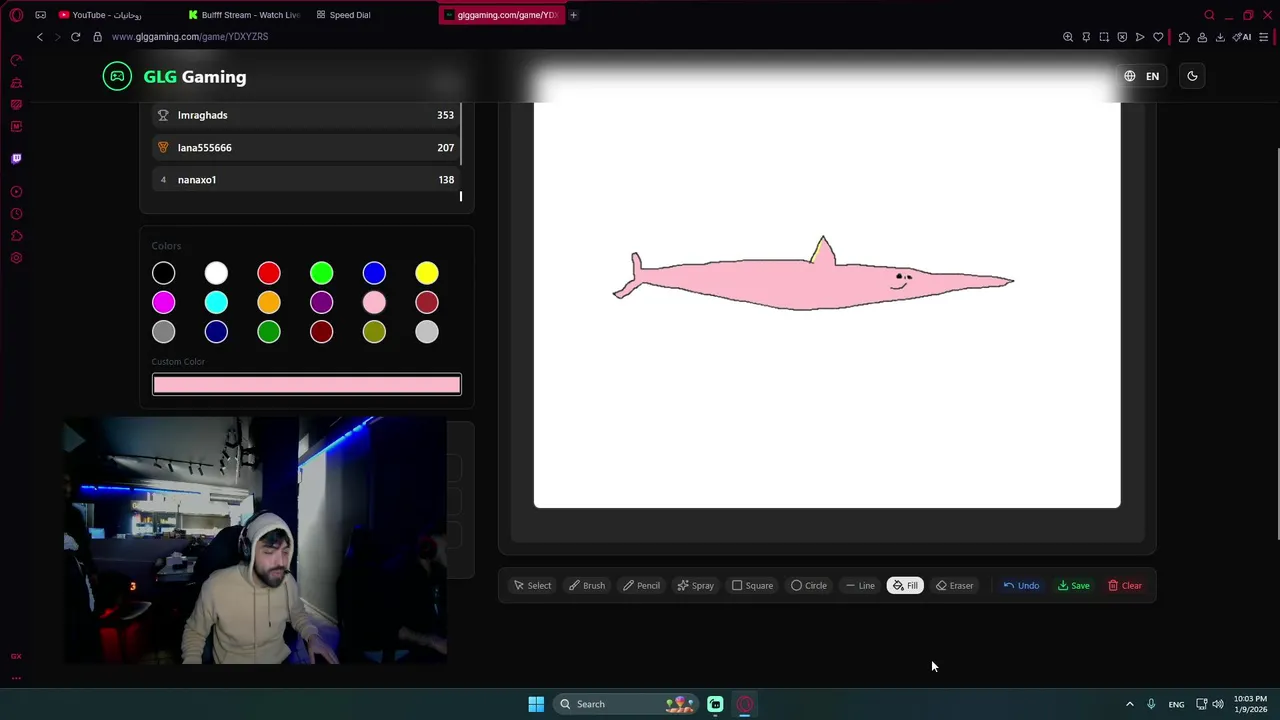Select the magenta color swatch
1280x720 pixels.
164,302
